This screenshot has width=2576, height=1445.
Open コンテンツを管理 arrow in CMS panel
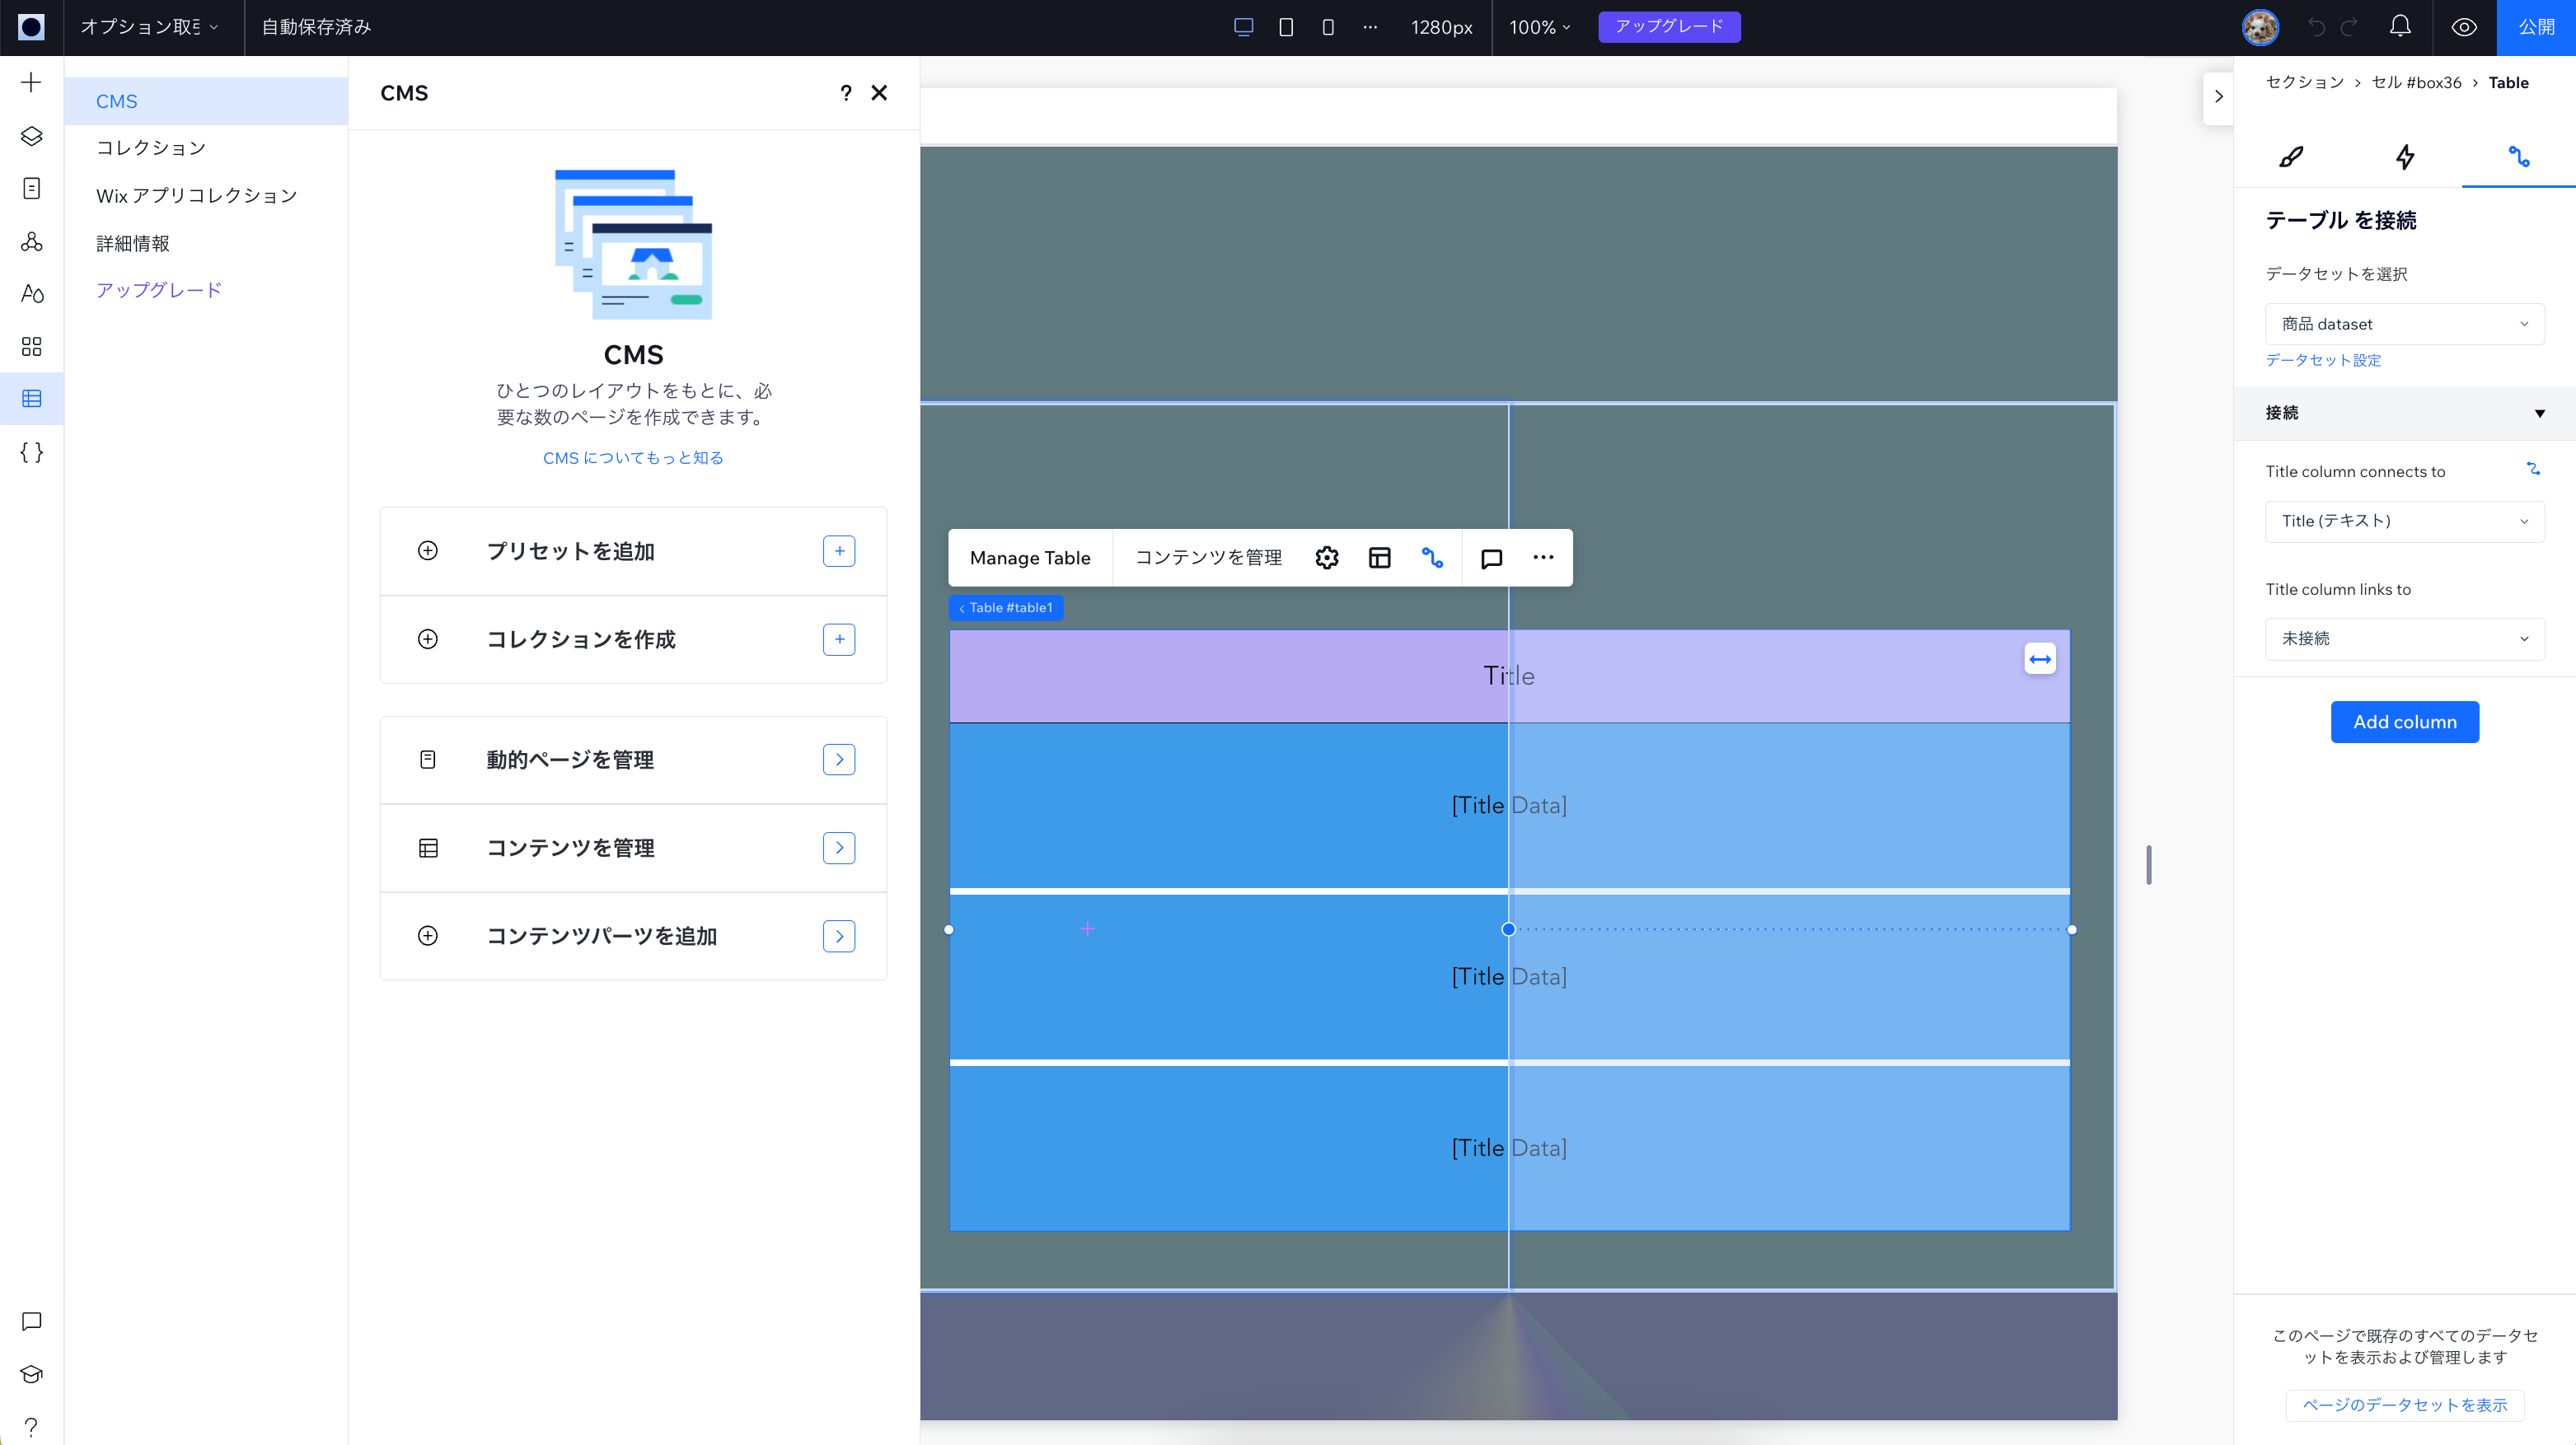tap(839, 848)
